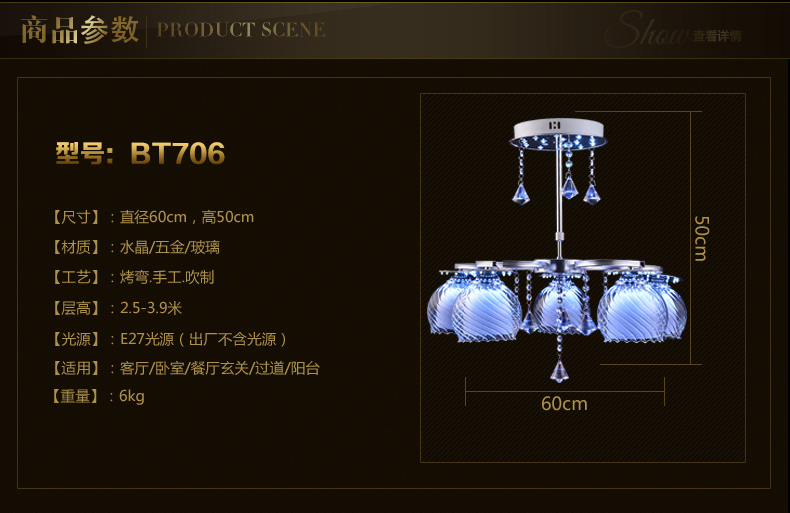Click the Show script logo
Image resolution: width=790 pixels, height=513 pixels.
[647, 30]
